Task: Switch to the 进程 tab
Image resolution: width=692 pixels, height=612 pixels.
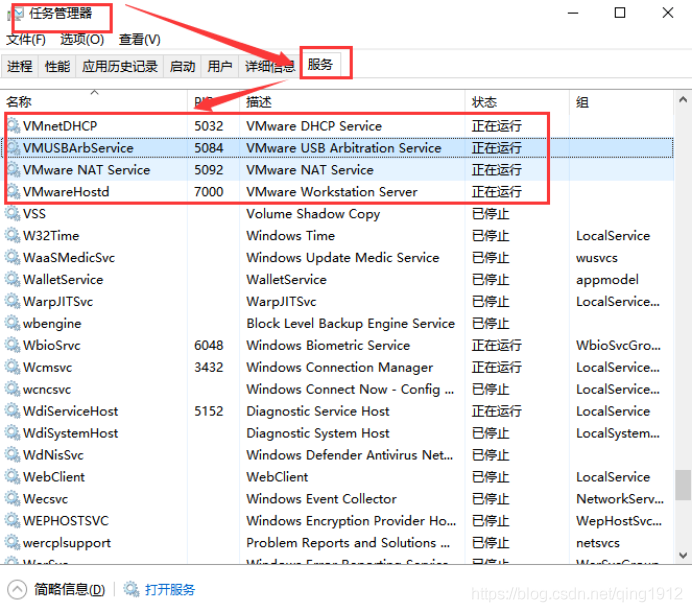Action: click(20, 66)
